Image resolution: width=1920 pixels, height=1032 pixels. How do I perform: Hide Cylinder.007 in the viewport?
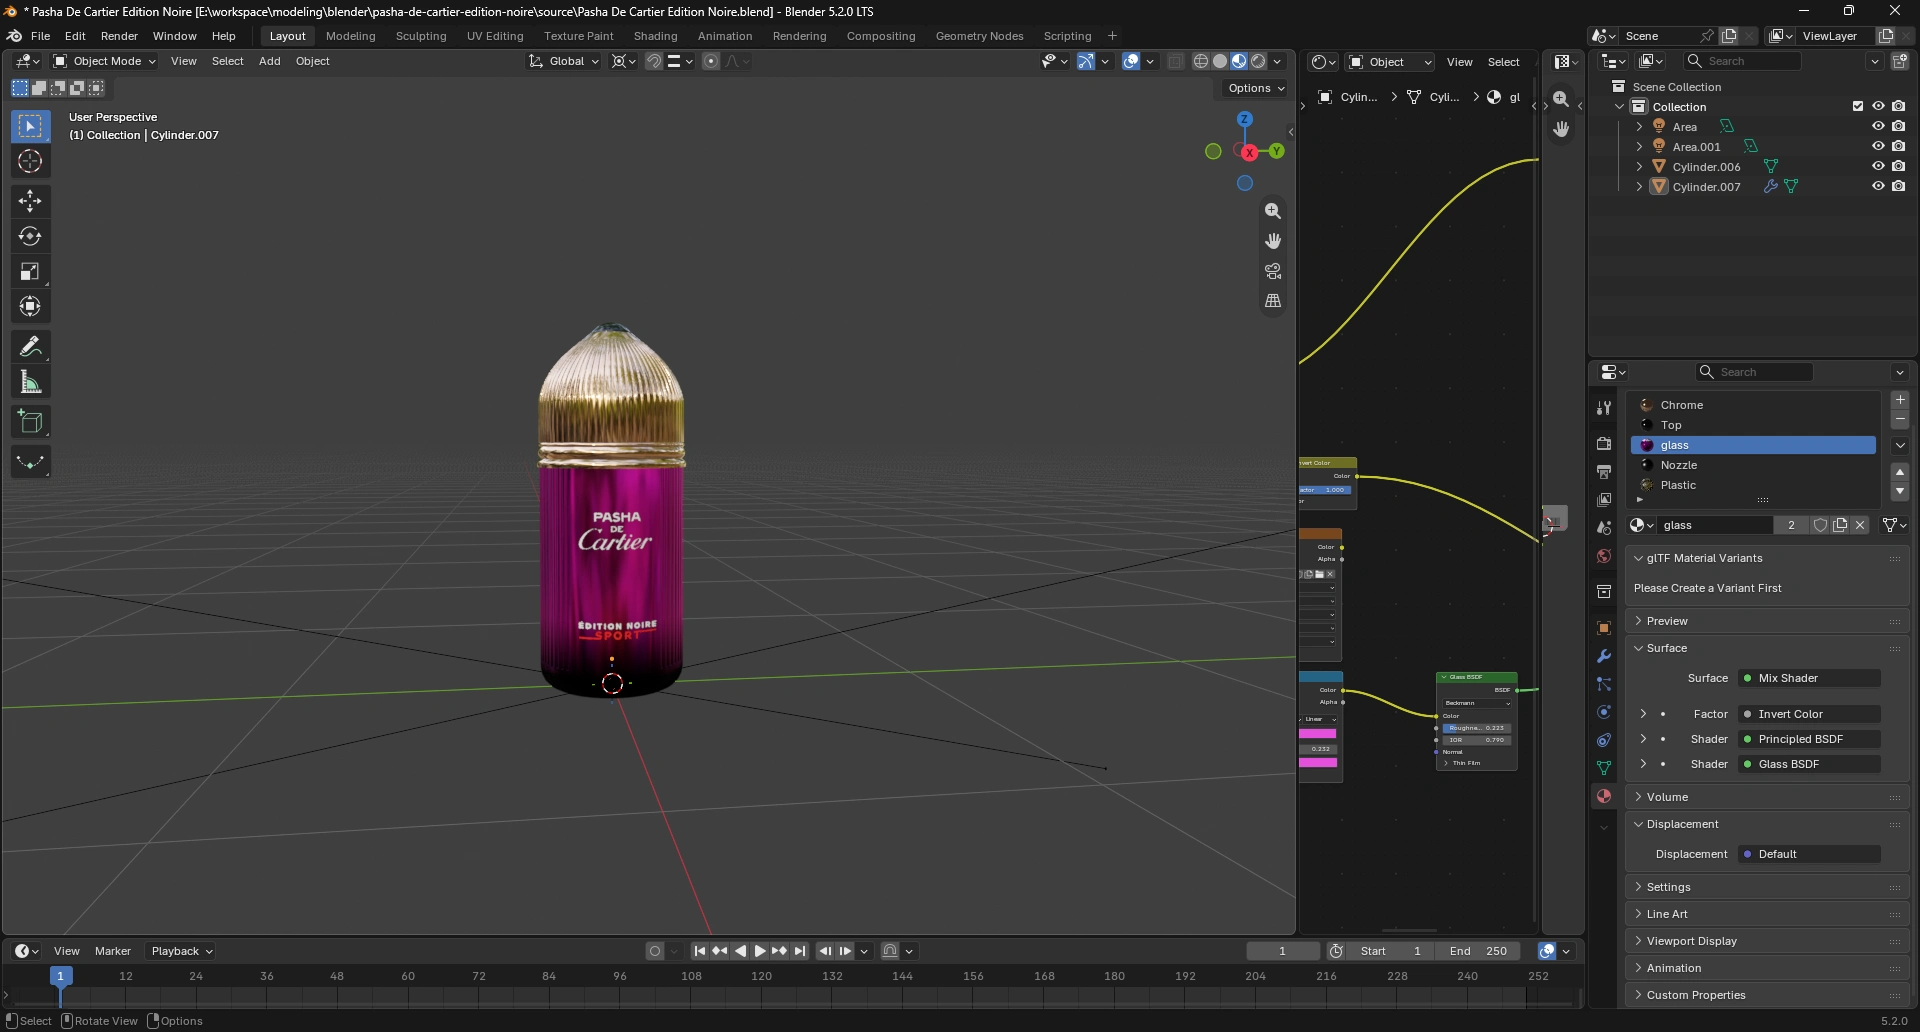(x=1878, y=186)
